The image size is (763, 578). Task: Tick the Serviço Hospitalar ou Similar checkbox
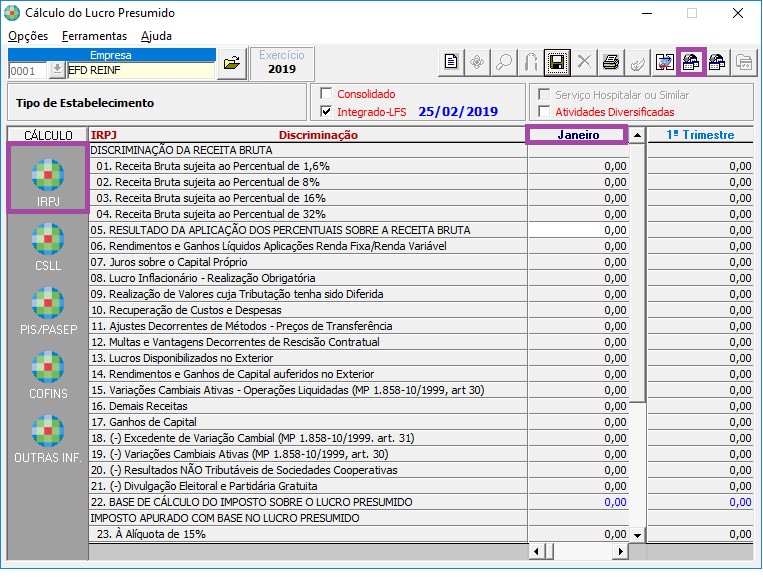(x=544, y=94)
